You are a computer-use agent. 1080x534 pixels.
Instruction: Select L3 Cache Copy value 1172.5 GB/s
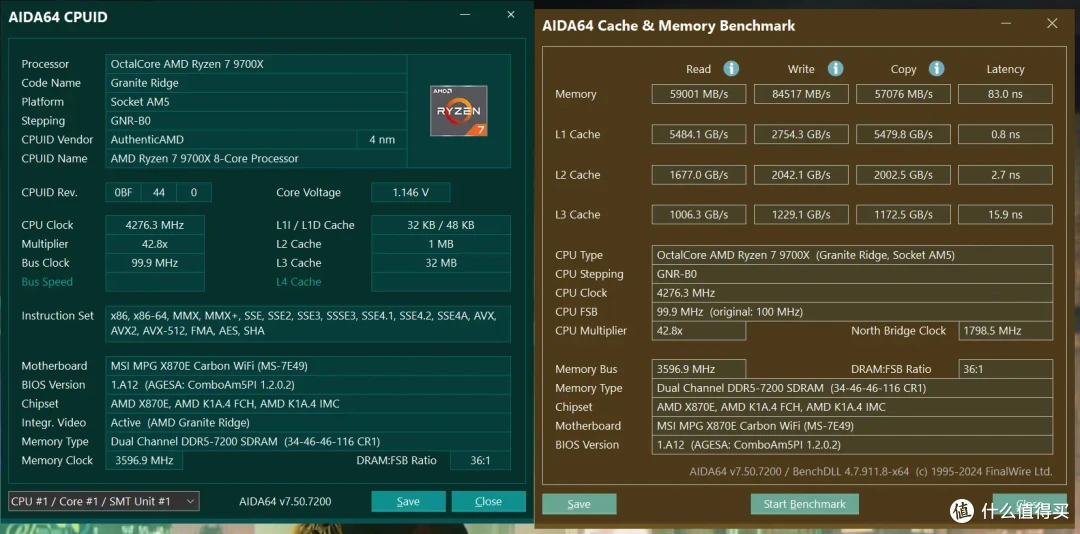(x=903, y=214)
